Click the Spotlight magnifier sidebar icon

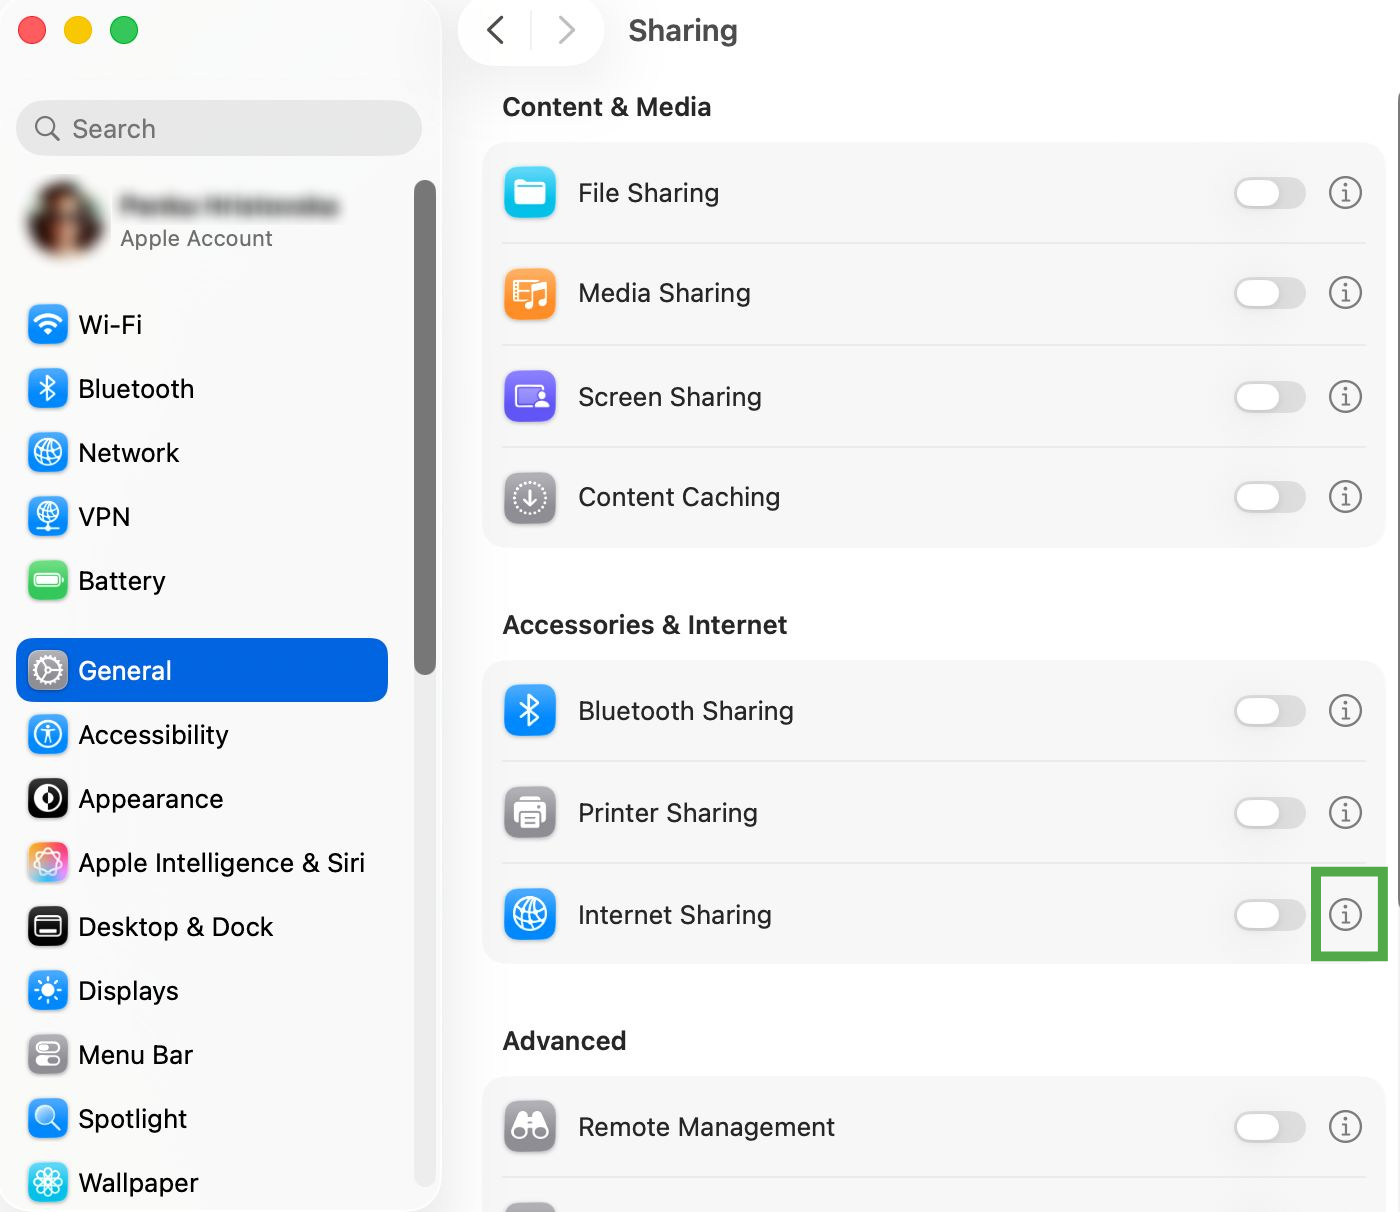coord(48,1119)
